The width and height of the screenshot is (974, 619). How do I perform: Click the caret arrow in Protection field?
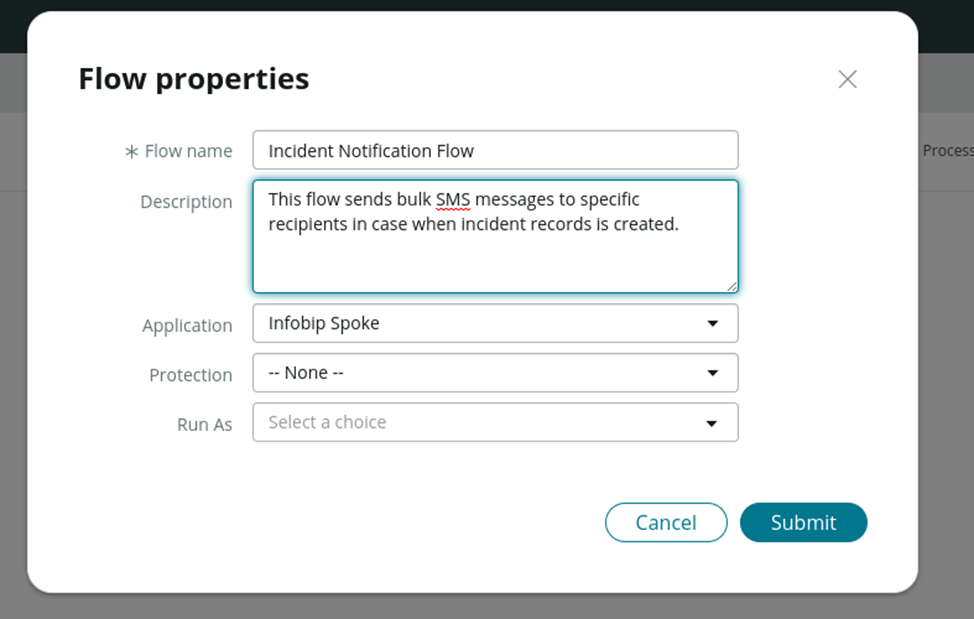pos(712,373)
